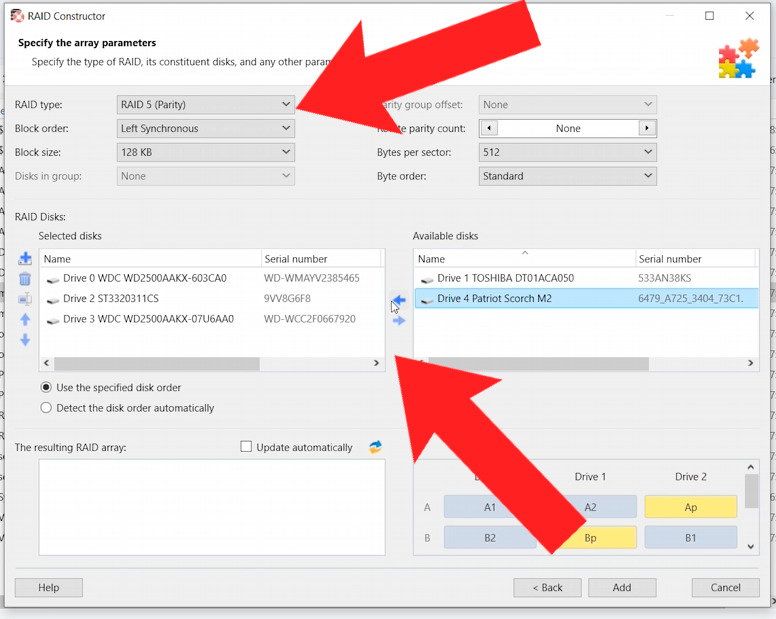Click the add disk plus icon
This screenshot has height=619, width=776.
[x=25, y=258]
